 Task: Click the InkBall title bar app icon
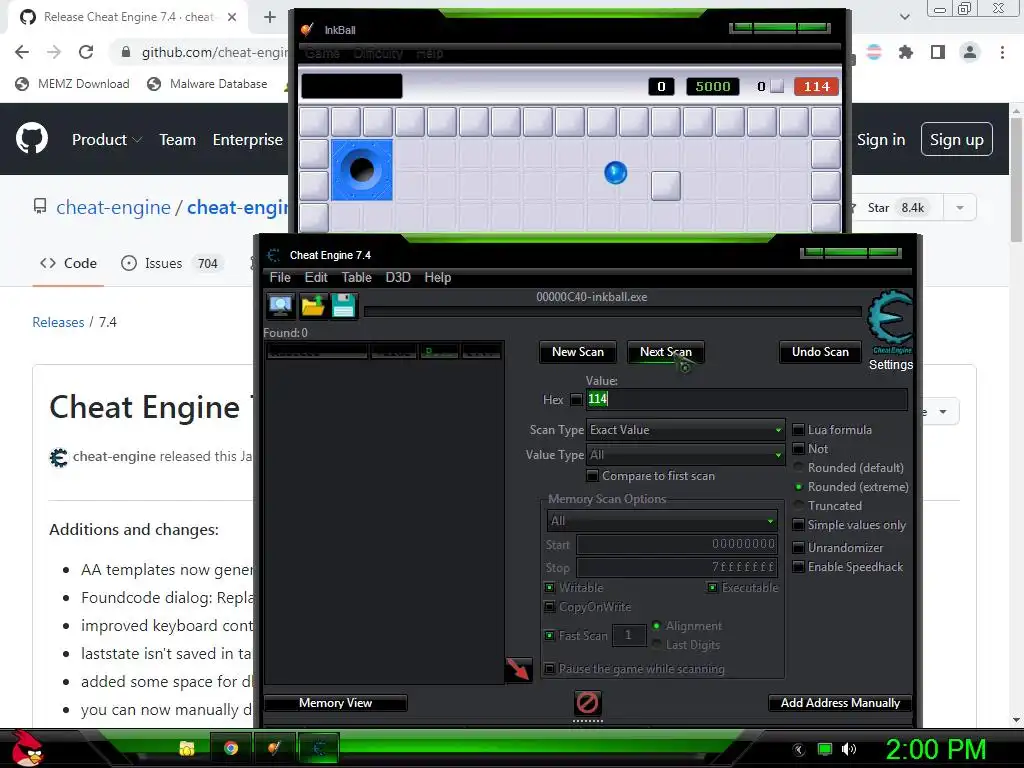(x=308, y=29)
